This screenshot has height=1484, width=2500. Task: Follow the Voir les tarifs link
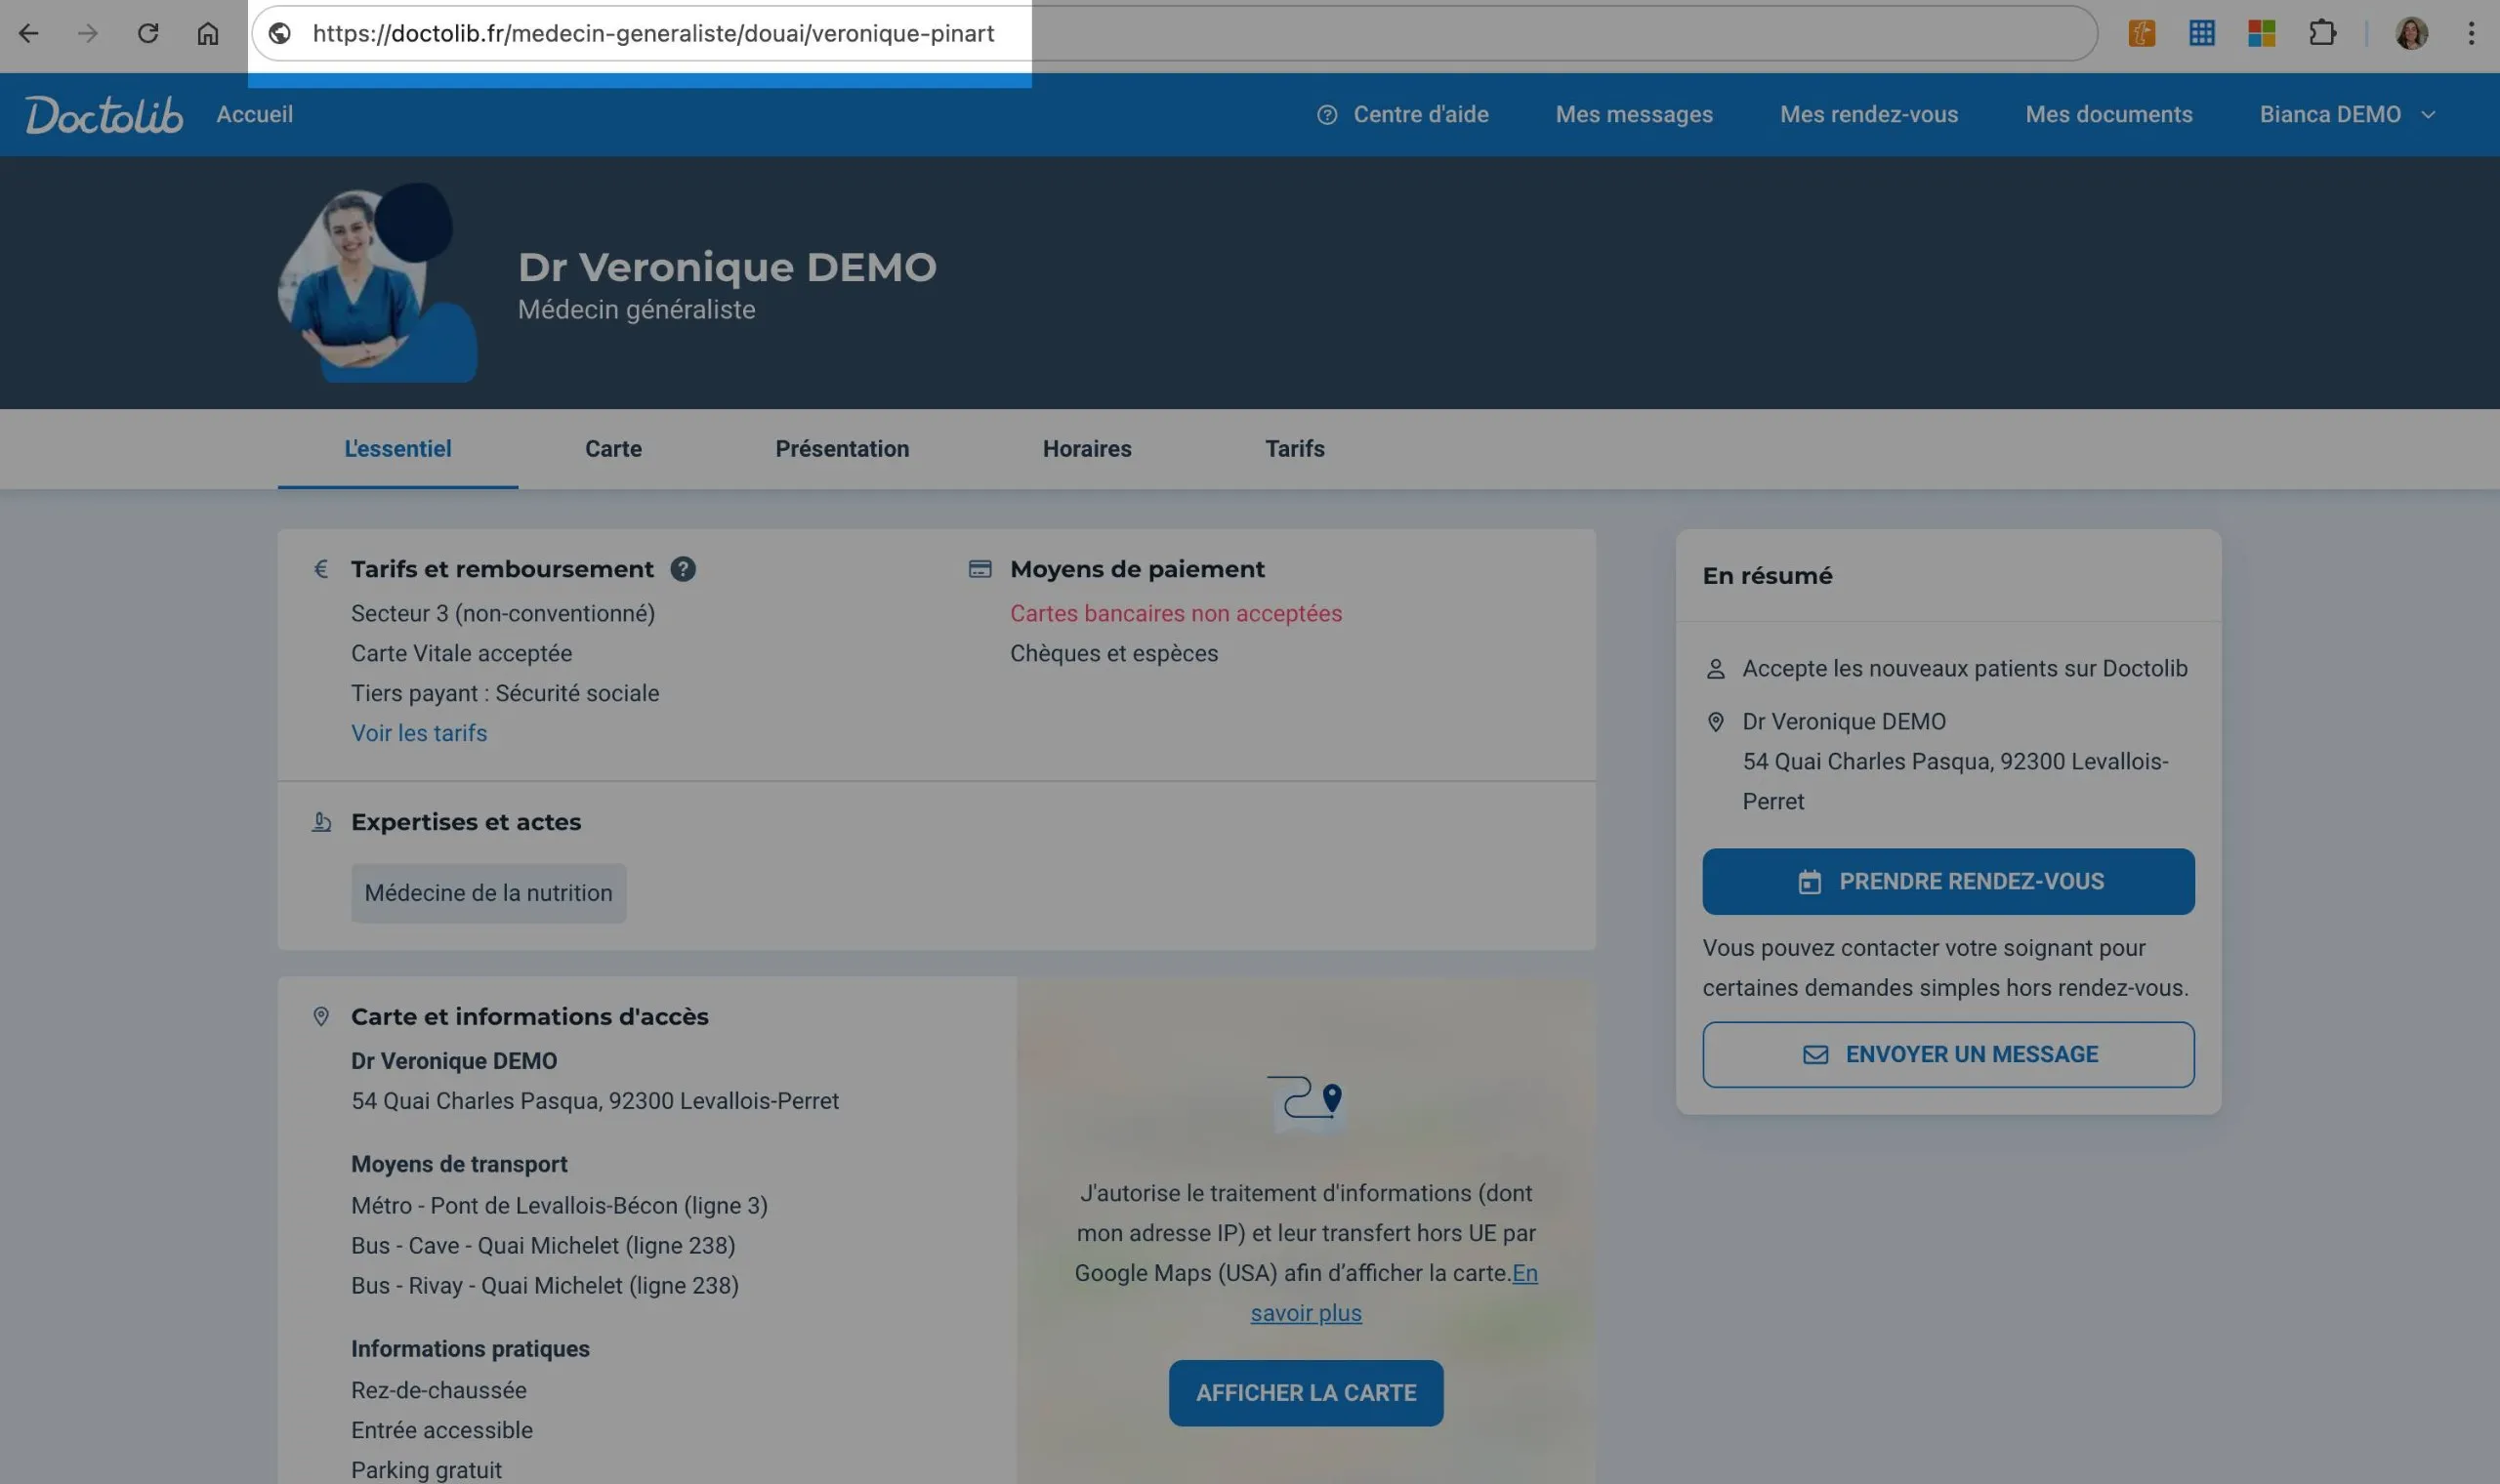(x=419, y=733)
